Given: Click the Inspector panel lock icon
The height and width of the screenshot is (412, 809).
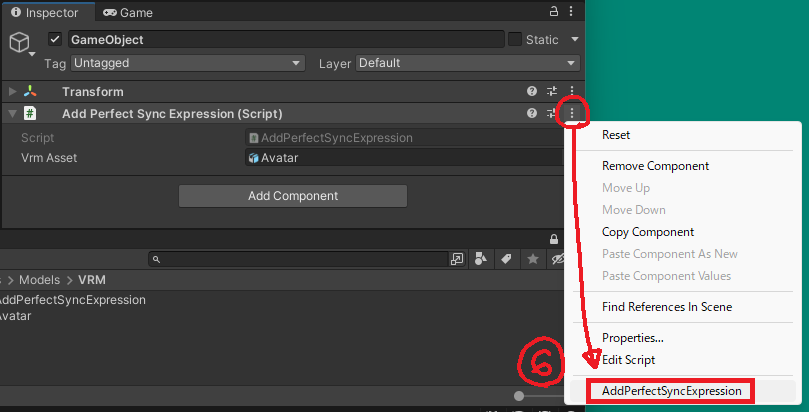Looking at the screenshot, I should click(x=555, y=12).
